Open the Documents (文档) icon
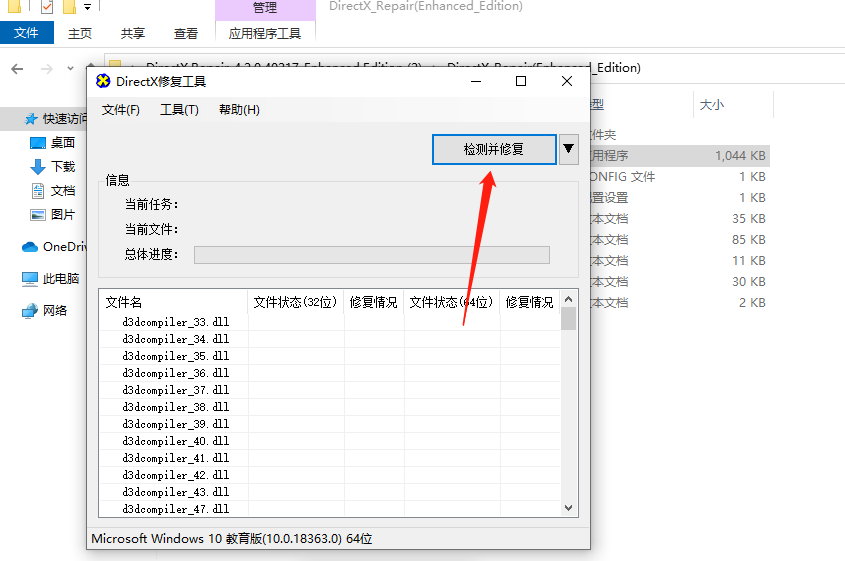845x561 pixels. pyautogui.click(x=38, y=191)
